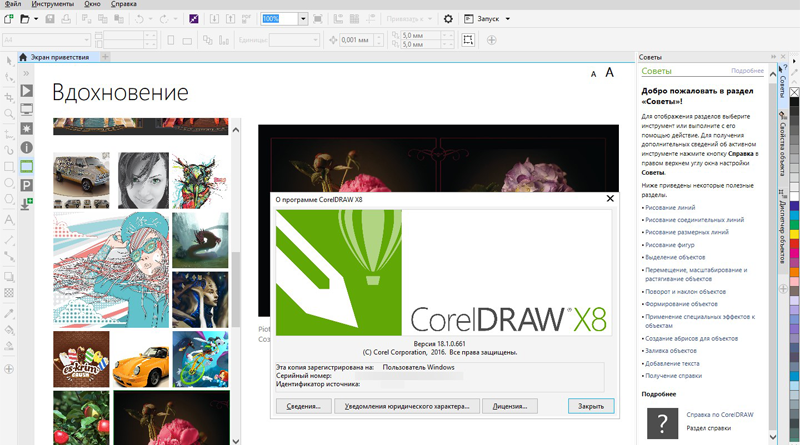
Task: Click gallery scrollbar up arrow
Action: pos(236,130)
